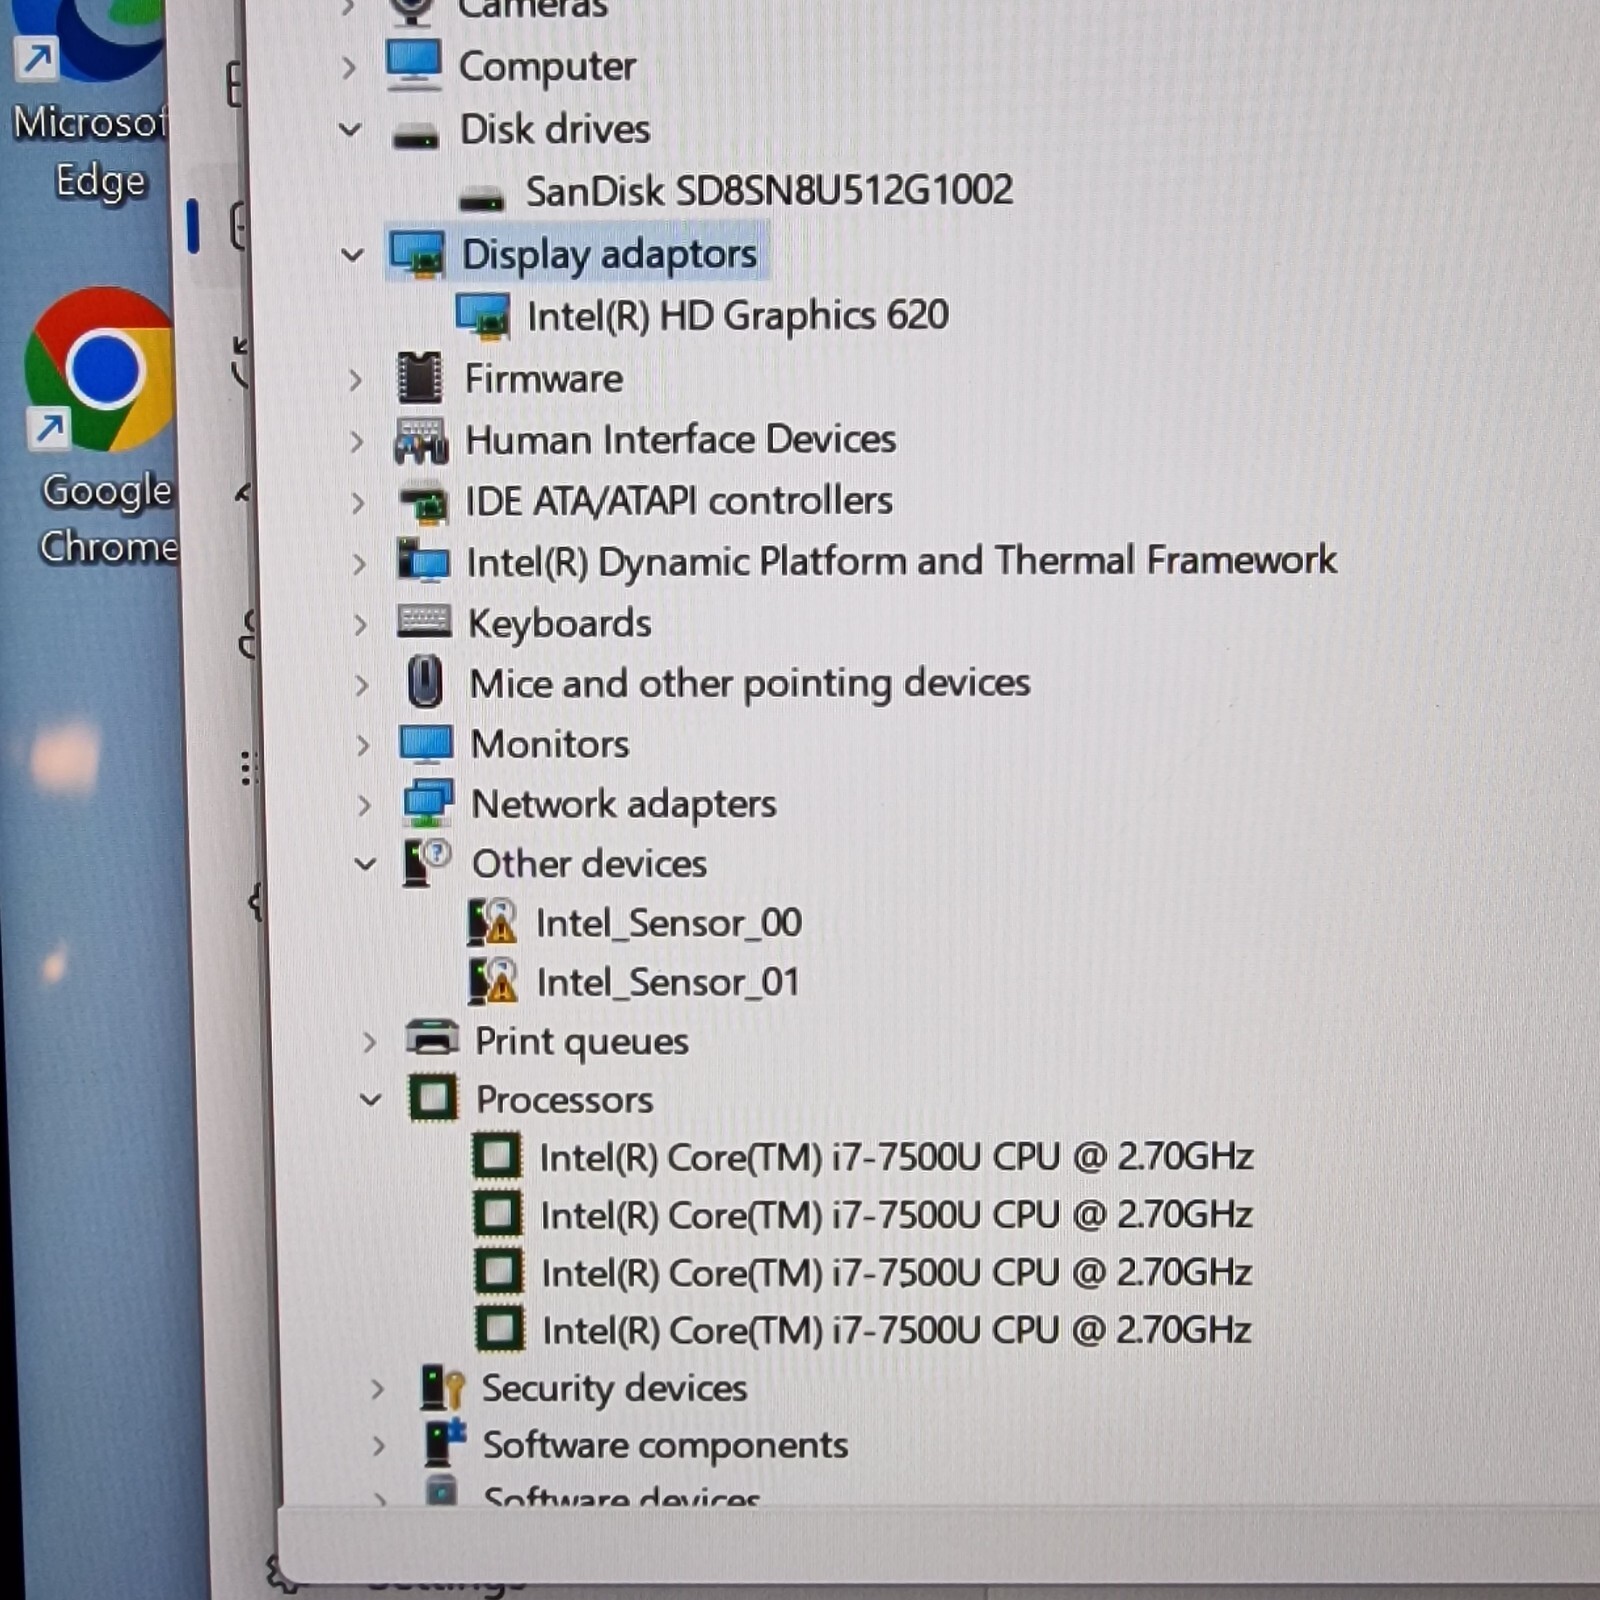Collapse the Processors node
Image resolution: width=1600 pixels, height=1600 pixels.
click(x=371, y=1100)
